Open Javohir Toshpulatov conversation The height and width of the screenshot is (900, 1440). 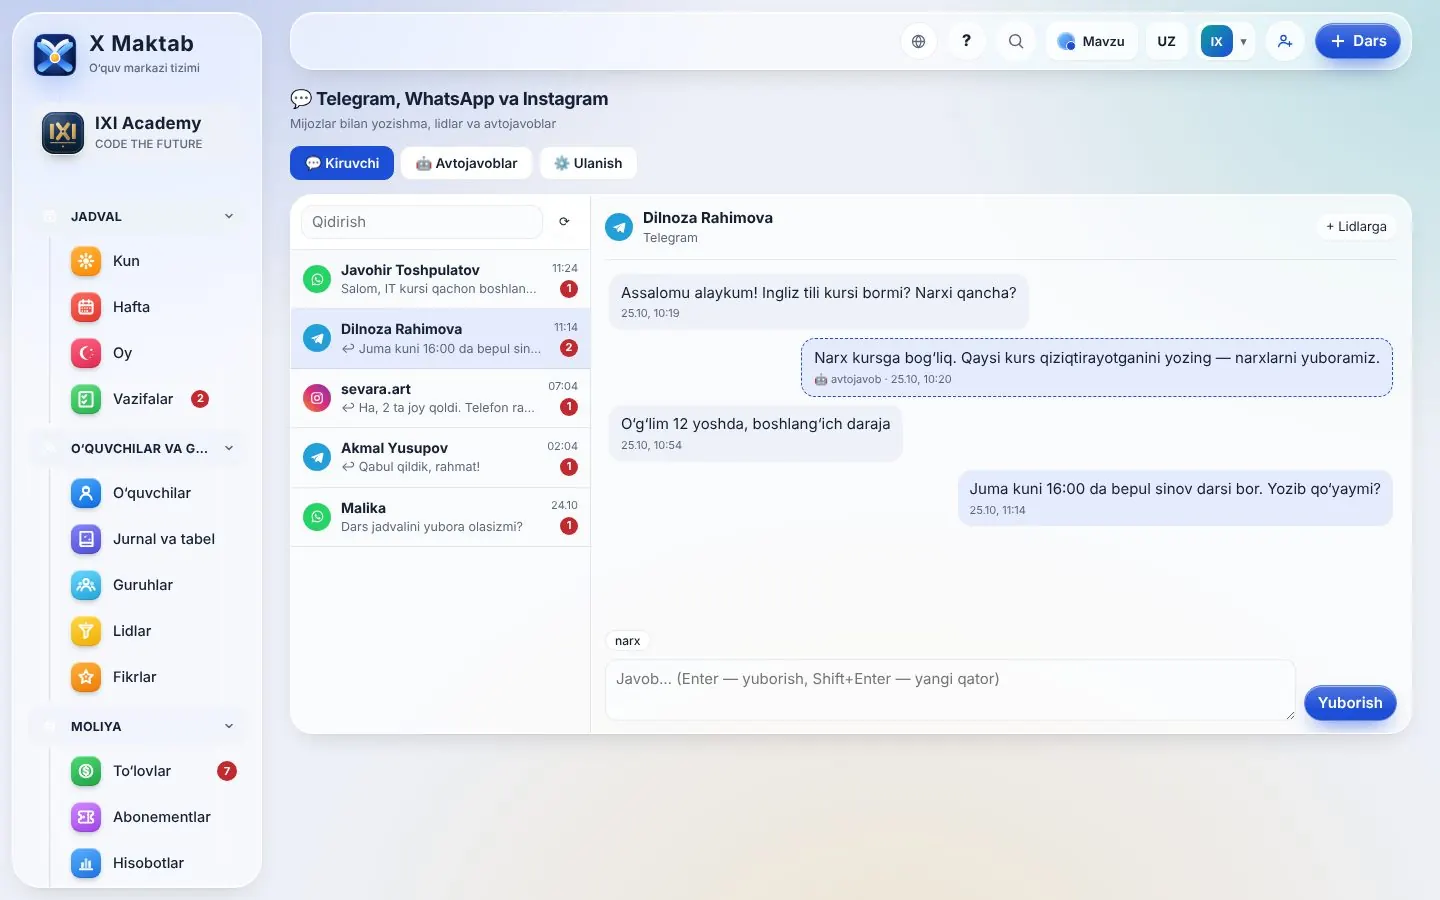pyautogui.click(x=440, y=279)
